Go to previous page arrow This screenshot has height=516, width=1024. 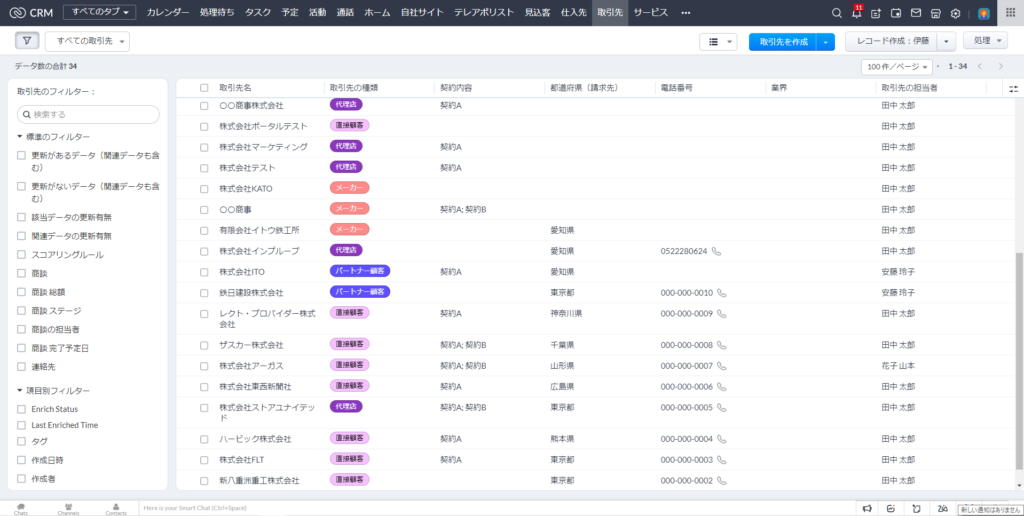pos(982,67)
